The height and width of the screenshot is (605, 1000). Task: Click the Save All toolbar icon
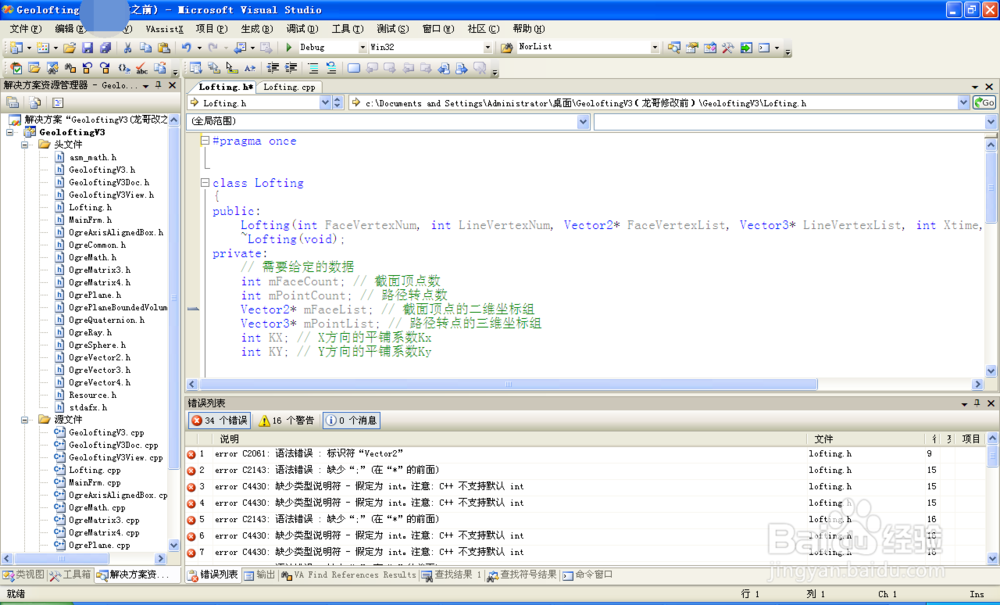coord(105,48)
